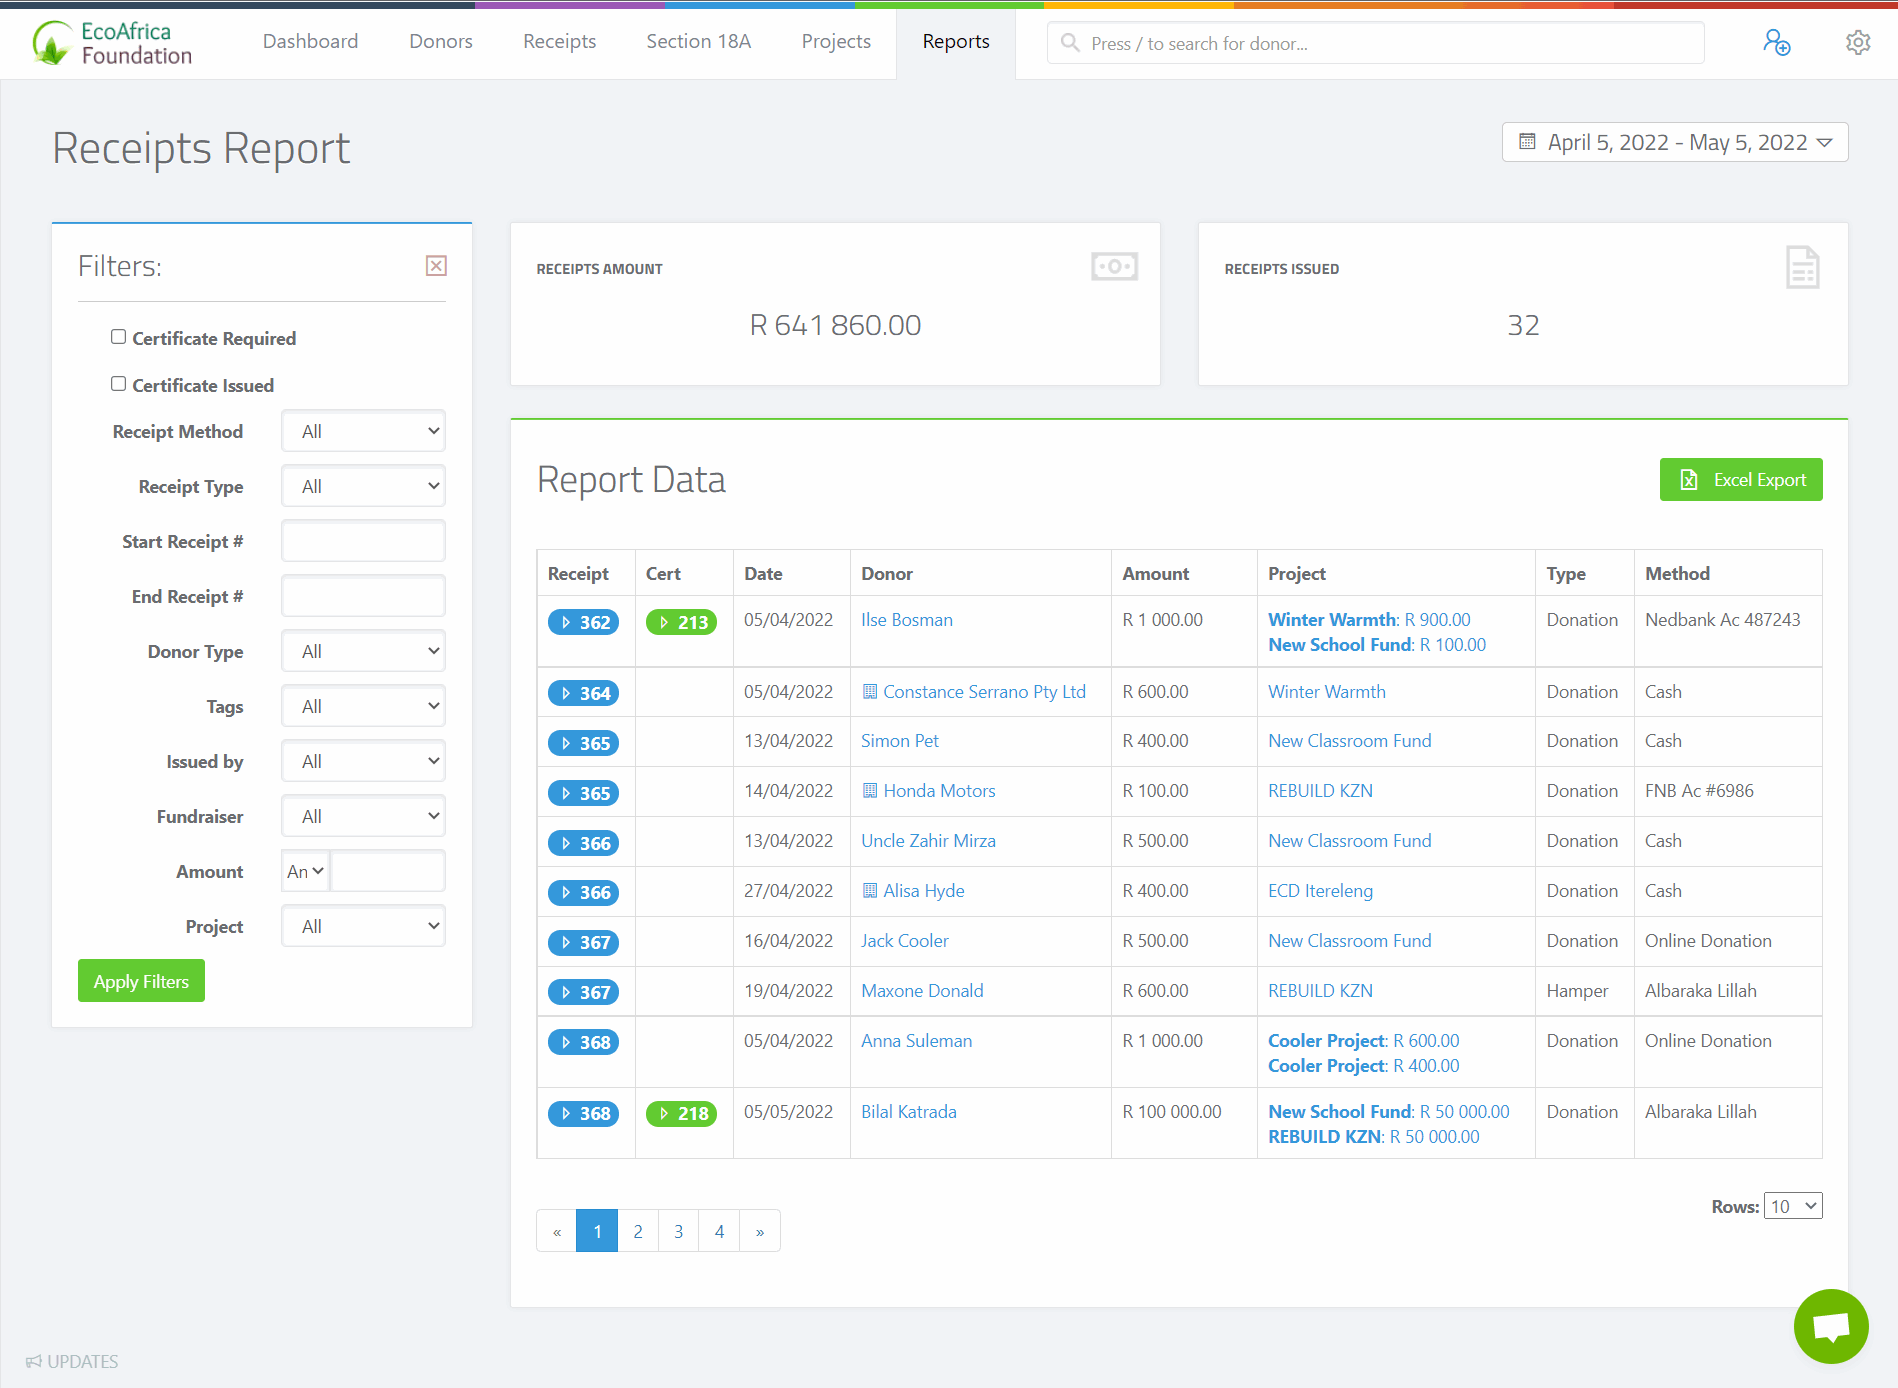Image resolution: width=1898 pixels, height=1388 pixels.
Task: Open the Fundraiser dropdown
Action: point(363,816)
